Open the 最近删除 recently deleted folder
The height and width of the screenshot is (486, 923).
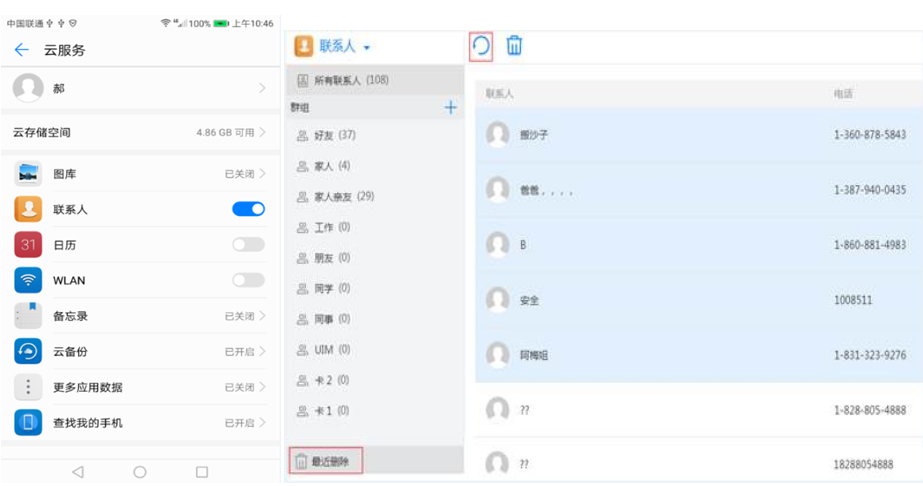point(327,461)
